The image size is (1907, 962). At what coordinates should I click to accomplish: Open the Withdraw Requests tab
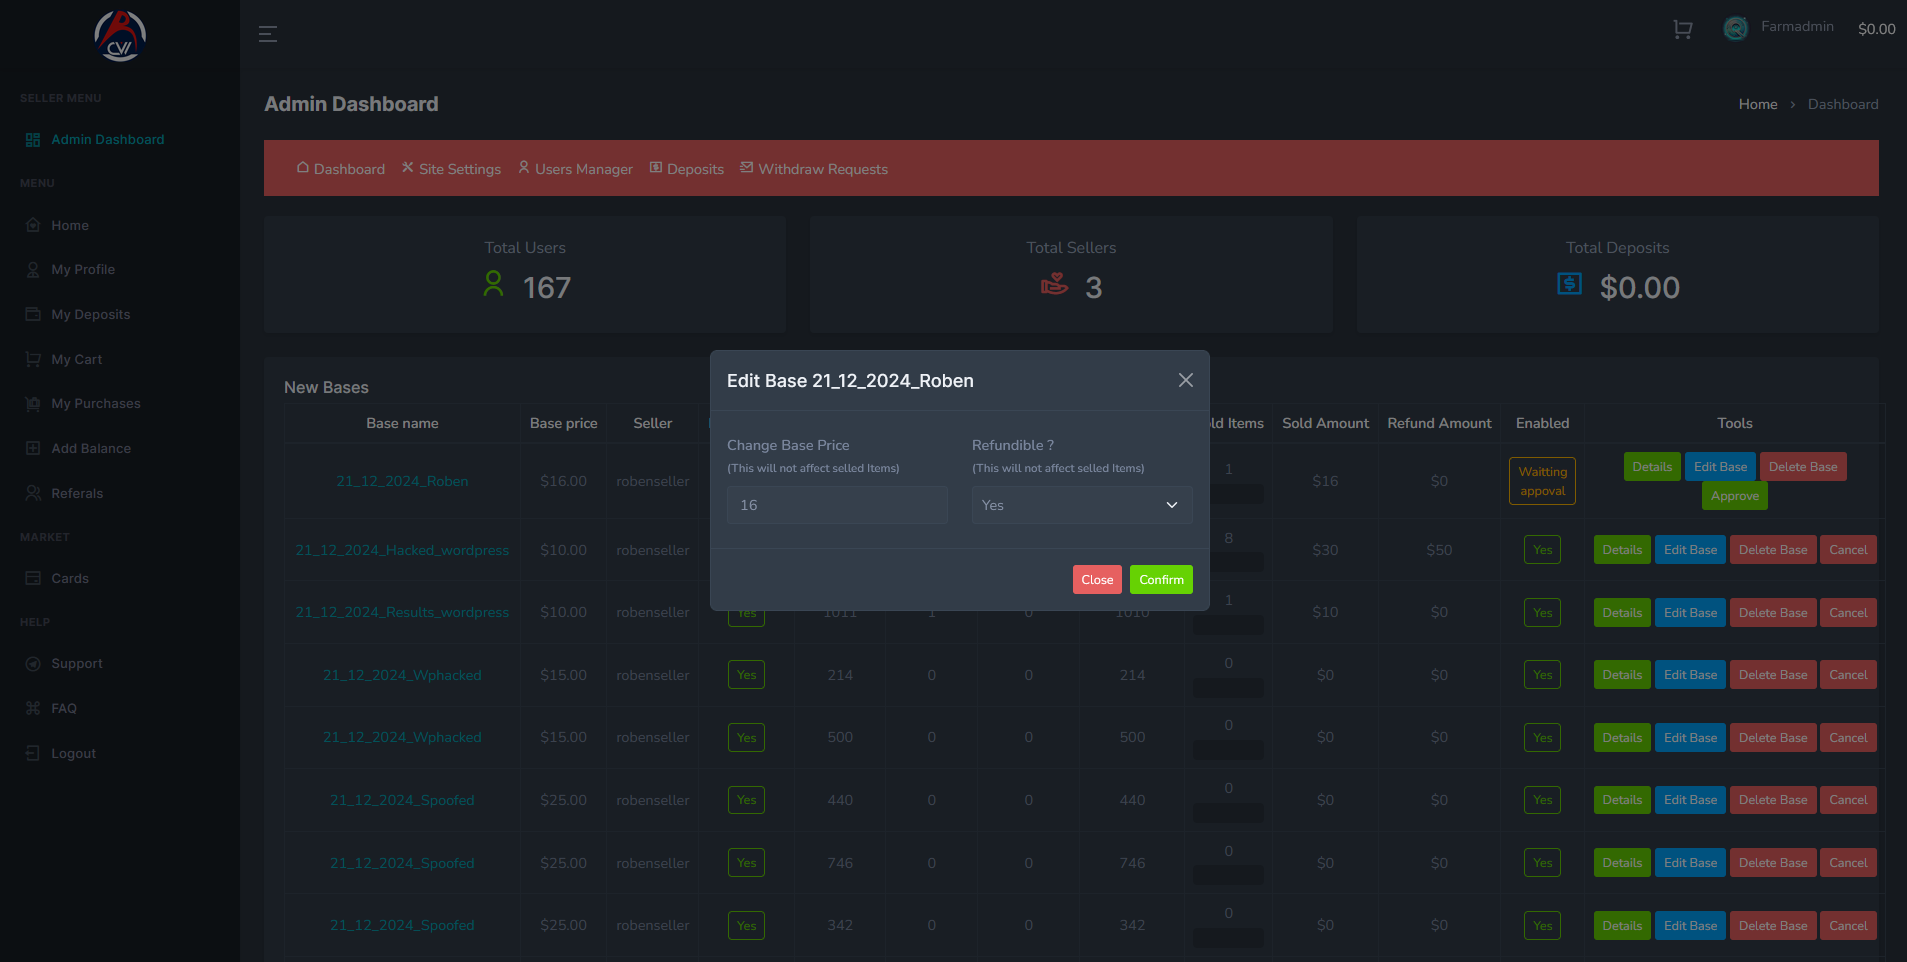814,169
